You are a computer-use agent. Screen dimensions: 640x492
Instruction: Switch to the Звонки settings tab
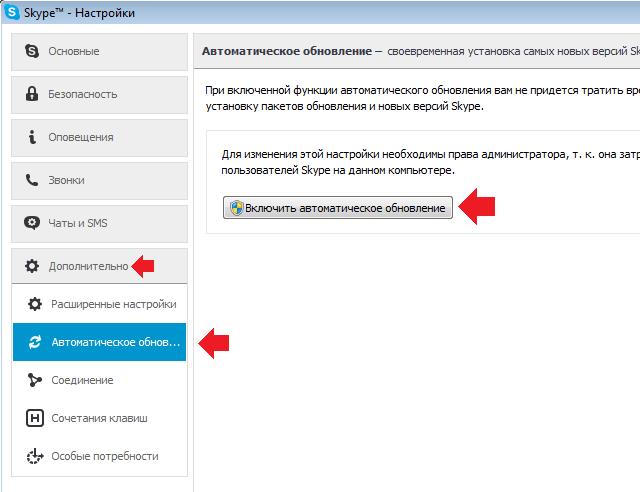[x=98, y=180]
